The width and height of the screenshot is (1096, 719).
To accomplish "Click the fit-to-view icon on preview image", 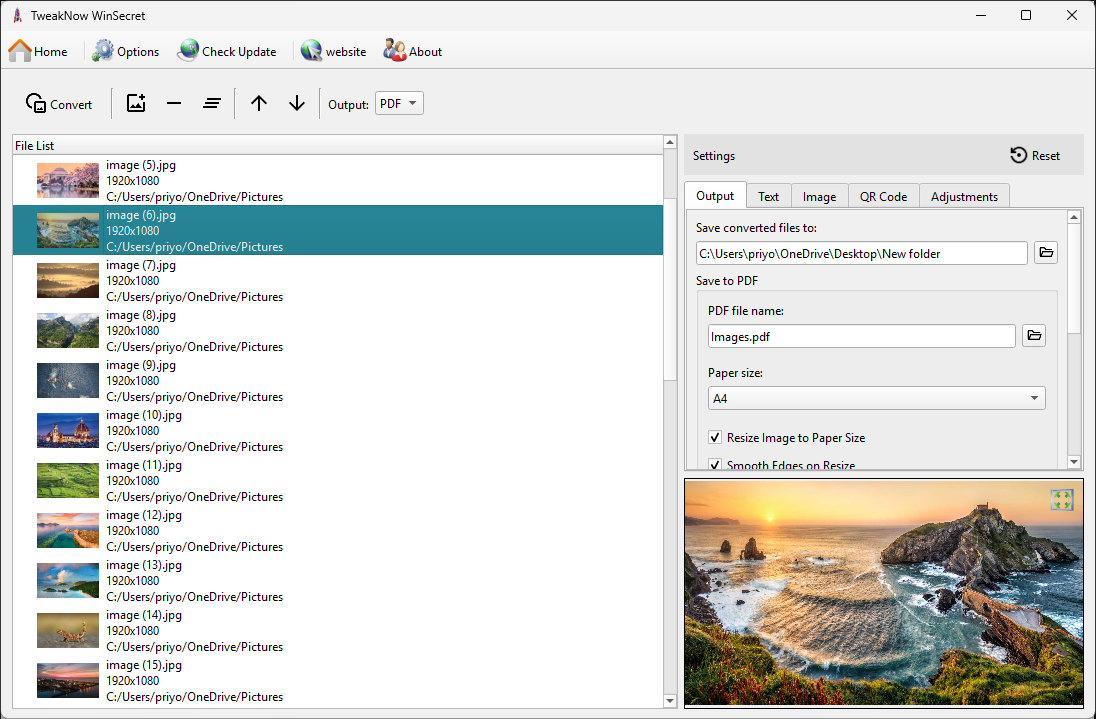I will (x=1062, y=499).
